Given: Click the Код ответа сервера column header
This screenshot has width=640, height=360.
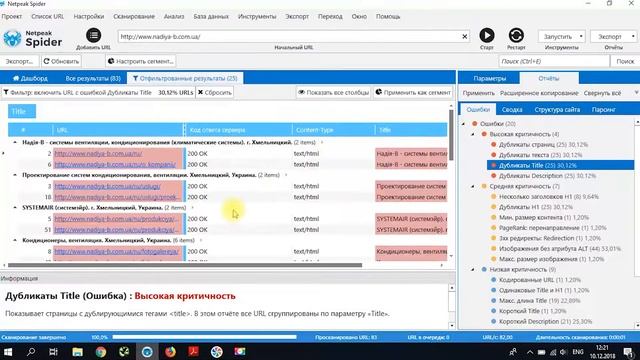Looking at the screenshot, I should pos(238,130).
